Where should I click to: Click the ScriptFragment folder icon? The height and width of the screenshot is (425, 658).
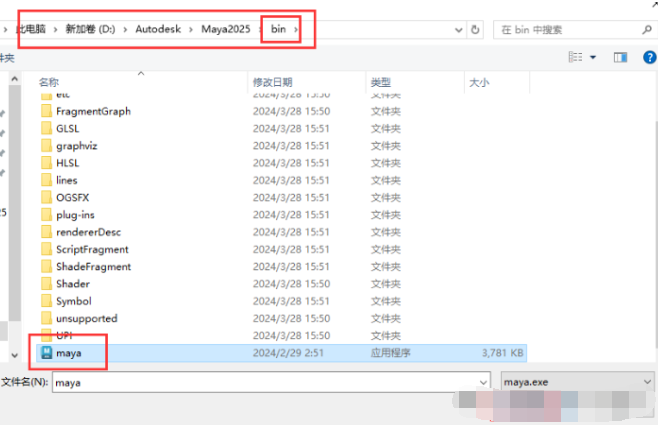47,249
